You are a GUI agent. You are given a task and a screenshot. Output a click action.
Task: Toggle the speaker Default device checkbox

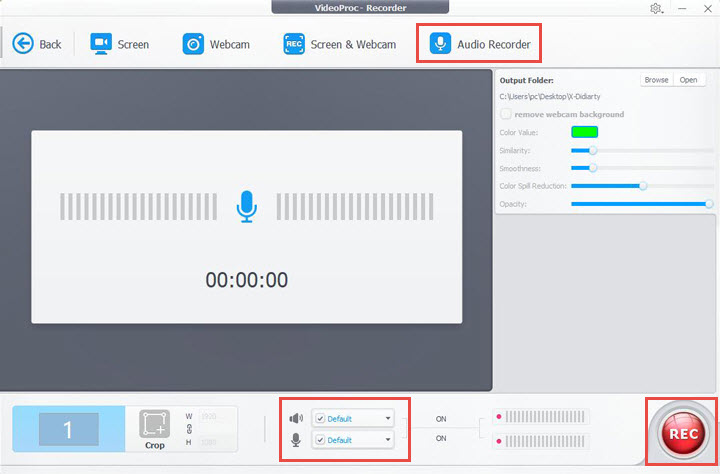(x=321, y=418)
